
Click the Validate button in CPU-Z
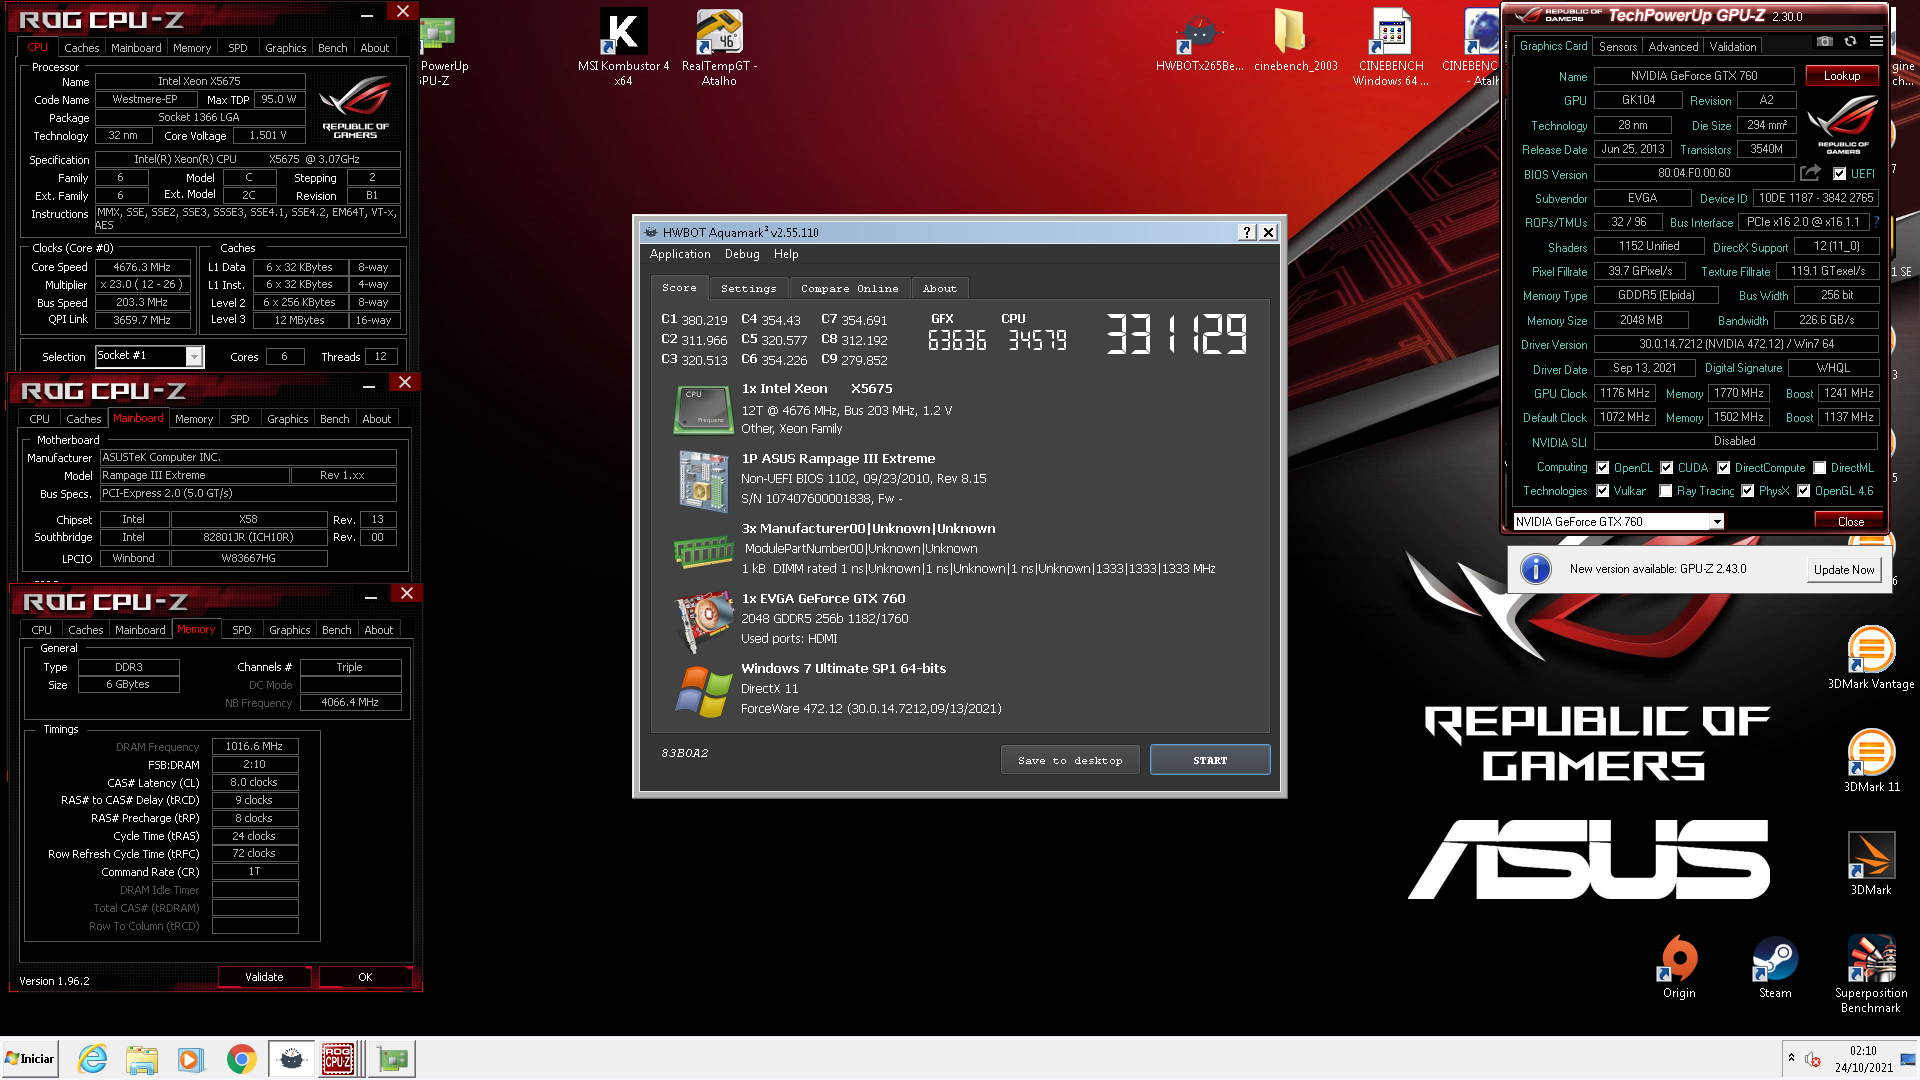click(264, 977)
